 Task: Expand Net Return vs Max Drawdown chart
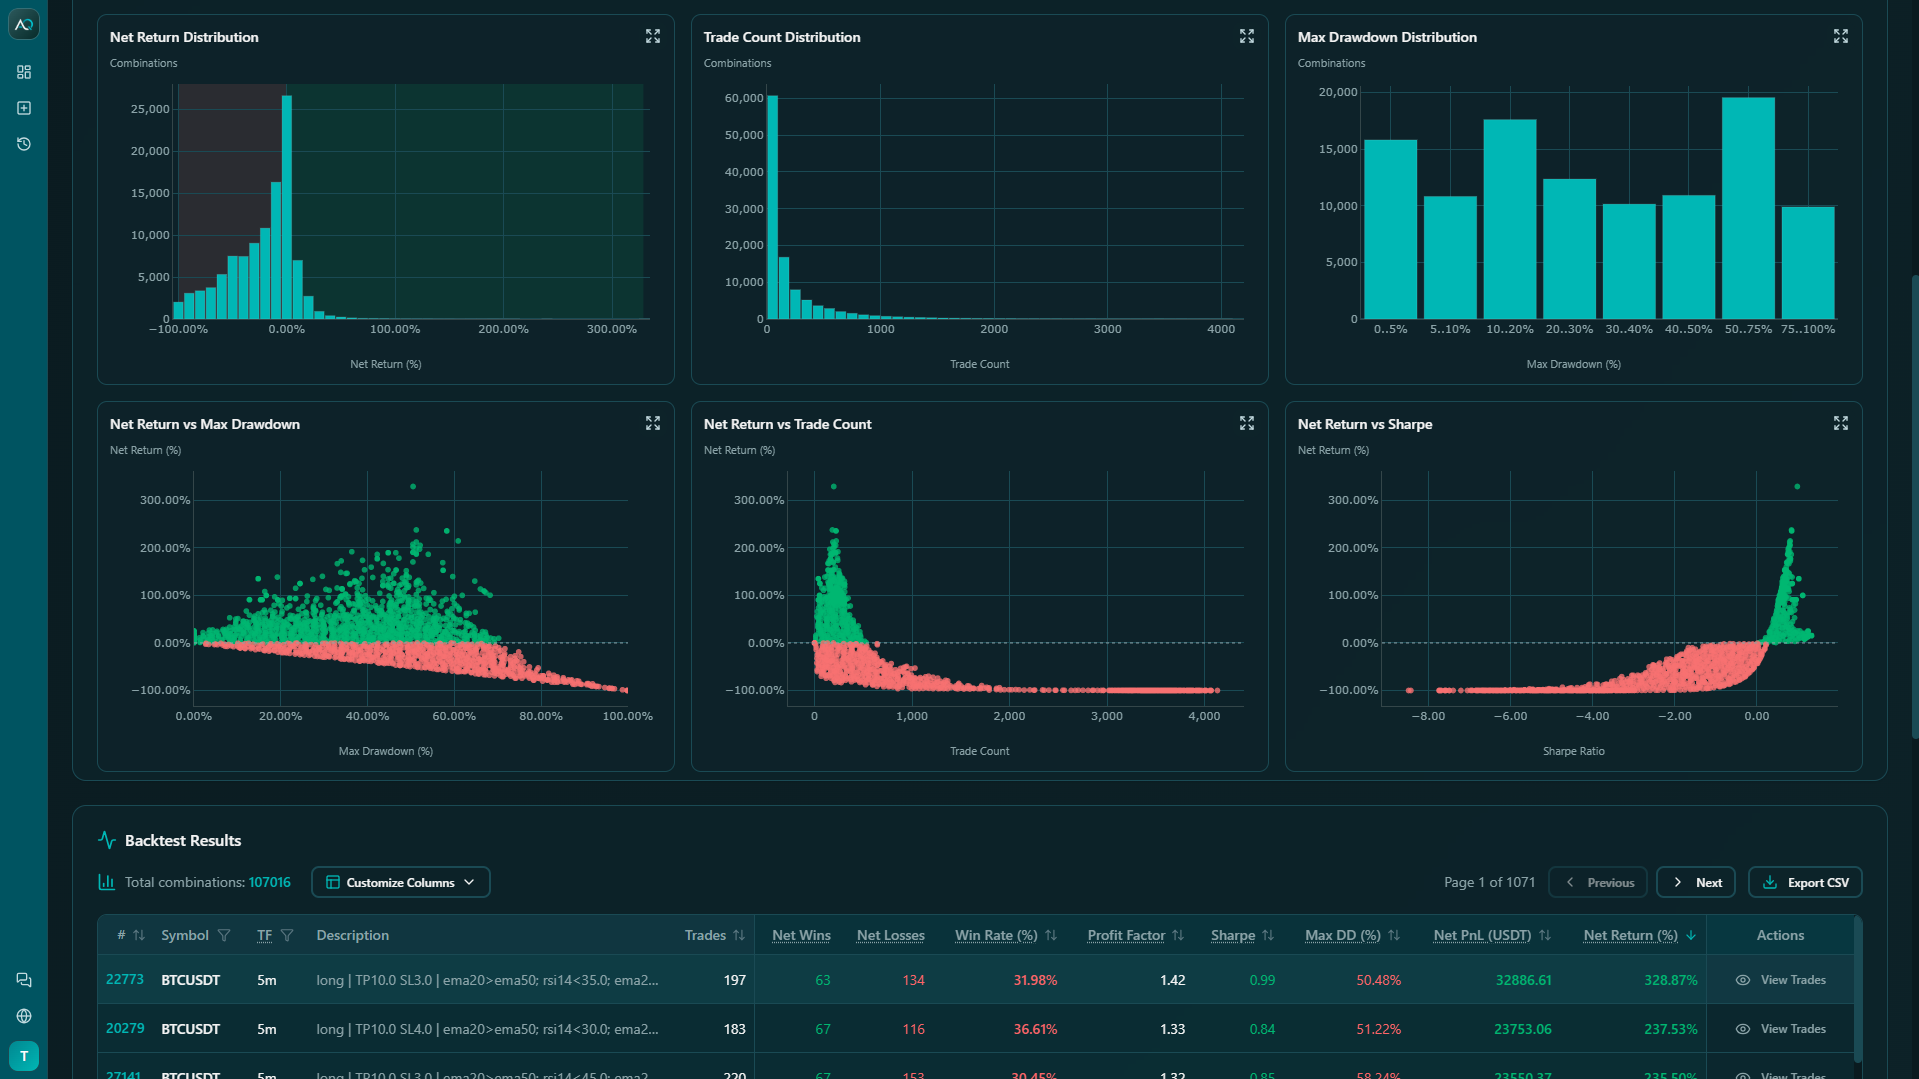point(653,423)
